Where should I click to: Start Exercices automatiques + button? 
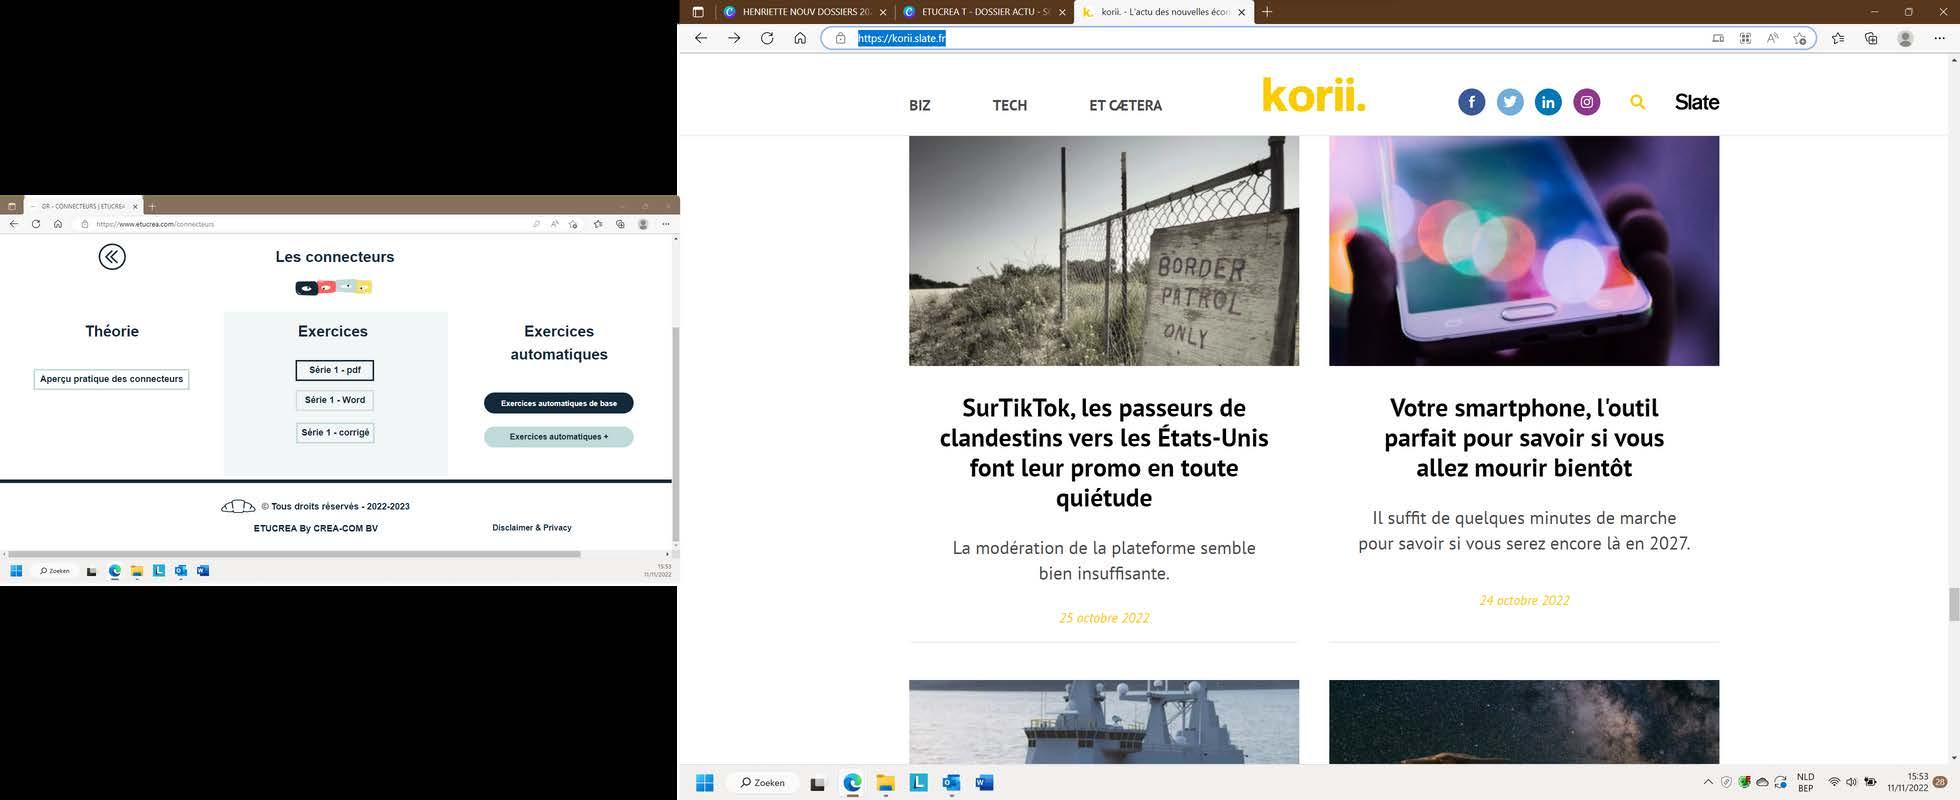(x=559, y=437)
